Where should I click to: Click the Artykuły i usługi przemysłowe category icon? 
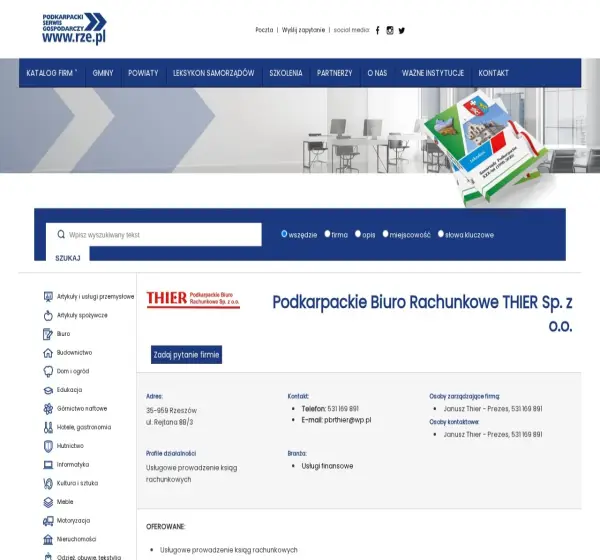pyautogui.click(x=48, y=297)
